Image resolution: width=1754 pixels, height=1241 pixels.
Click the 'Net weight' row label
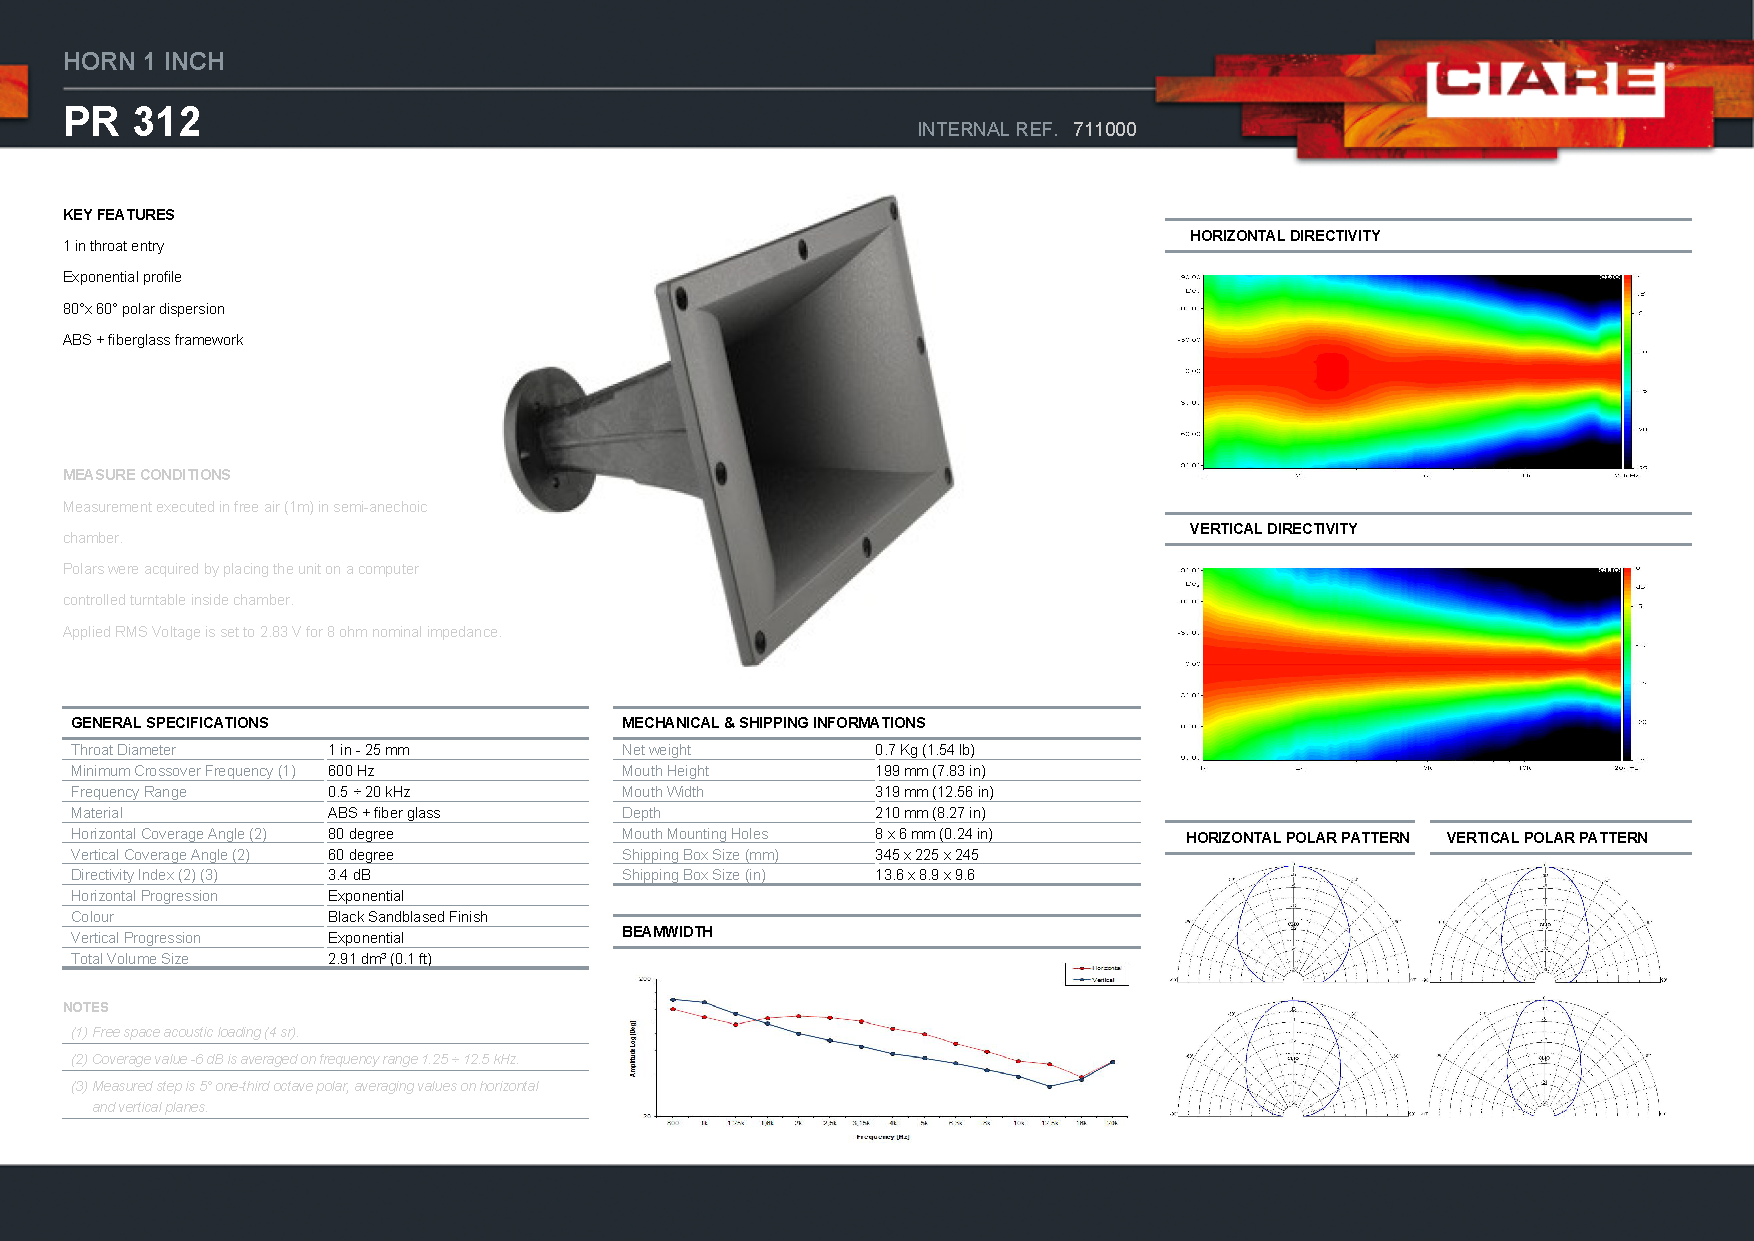[656, 750]
